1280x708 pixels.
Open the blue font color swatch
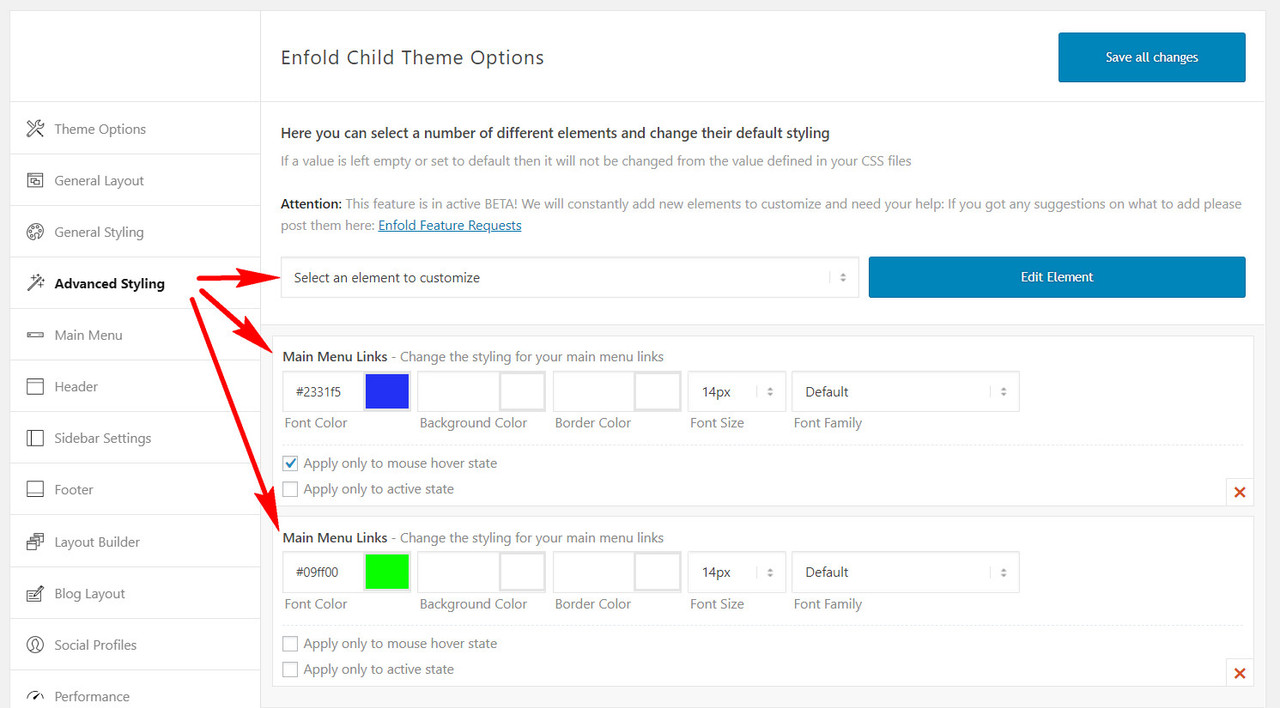(x=387, y=392)
